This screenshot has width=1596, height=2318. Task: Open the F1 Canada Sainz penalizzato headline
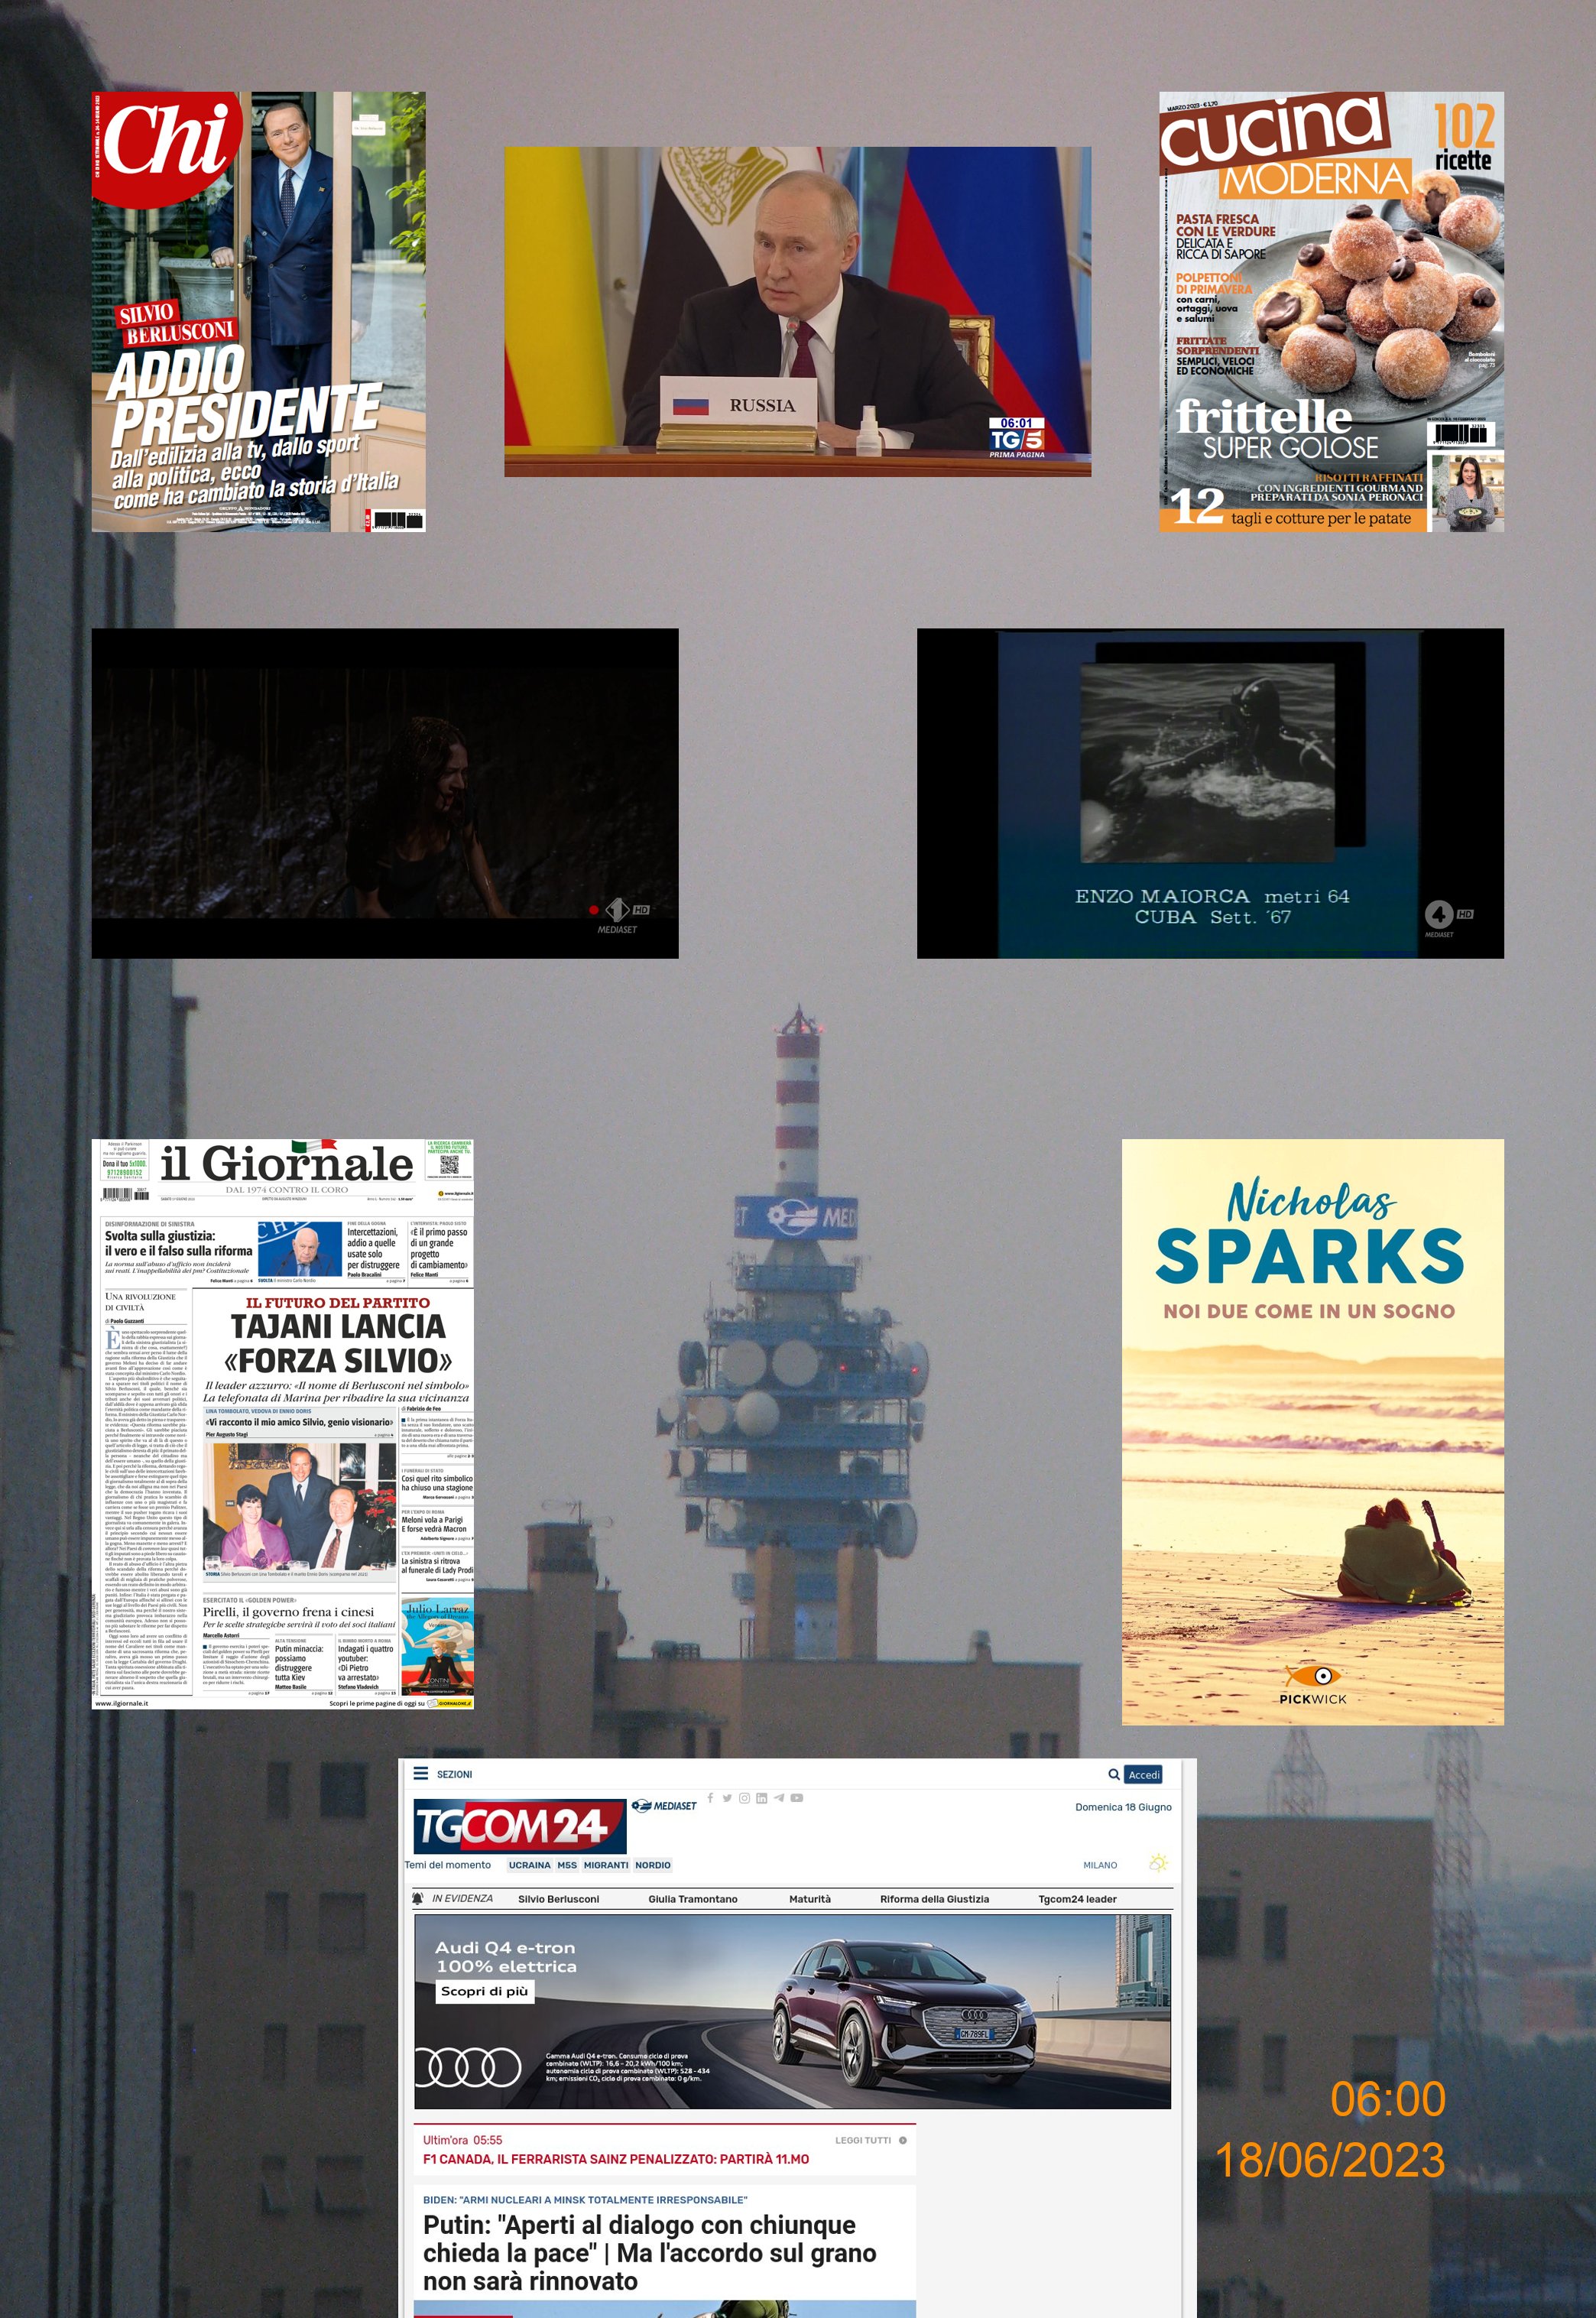[x=616, y=2159]
